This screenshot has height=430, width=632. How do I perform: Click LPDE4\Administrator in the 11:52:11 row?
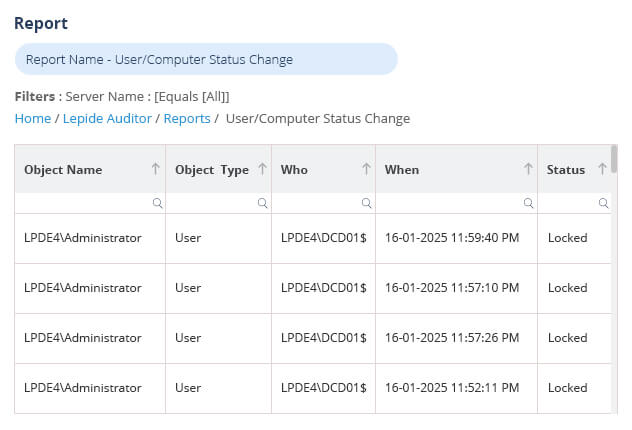[x=83, y=388]
